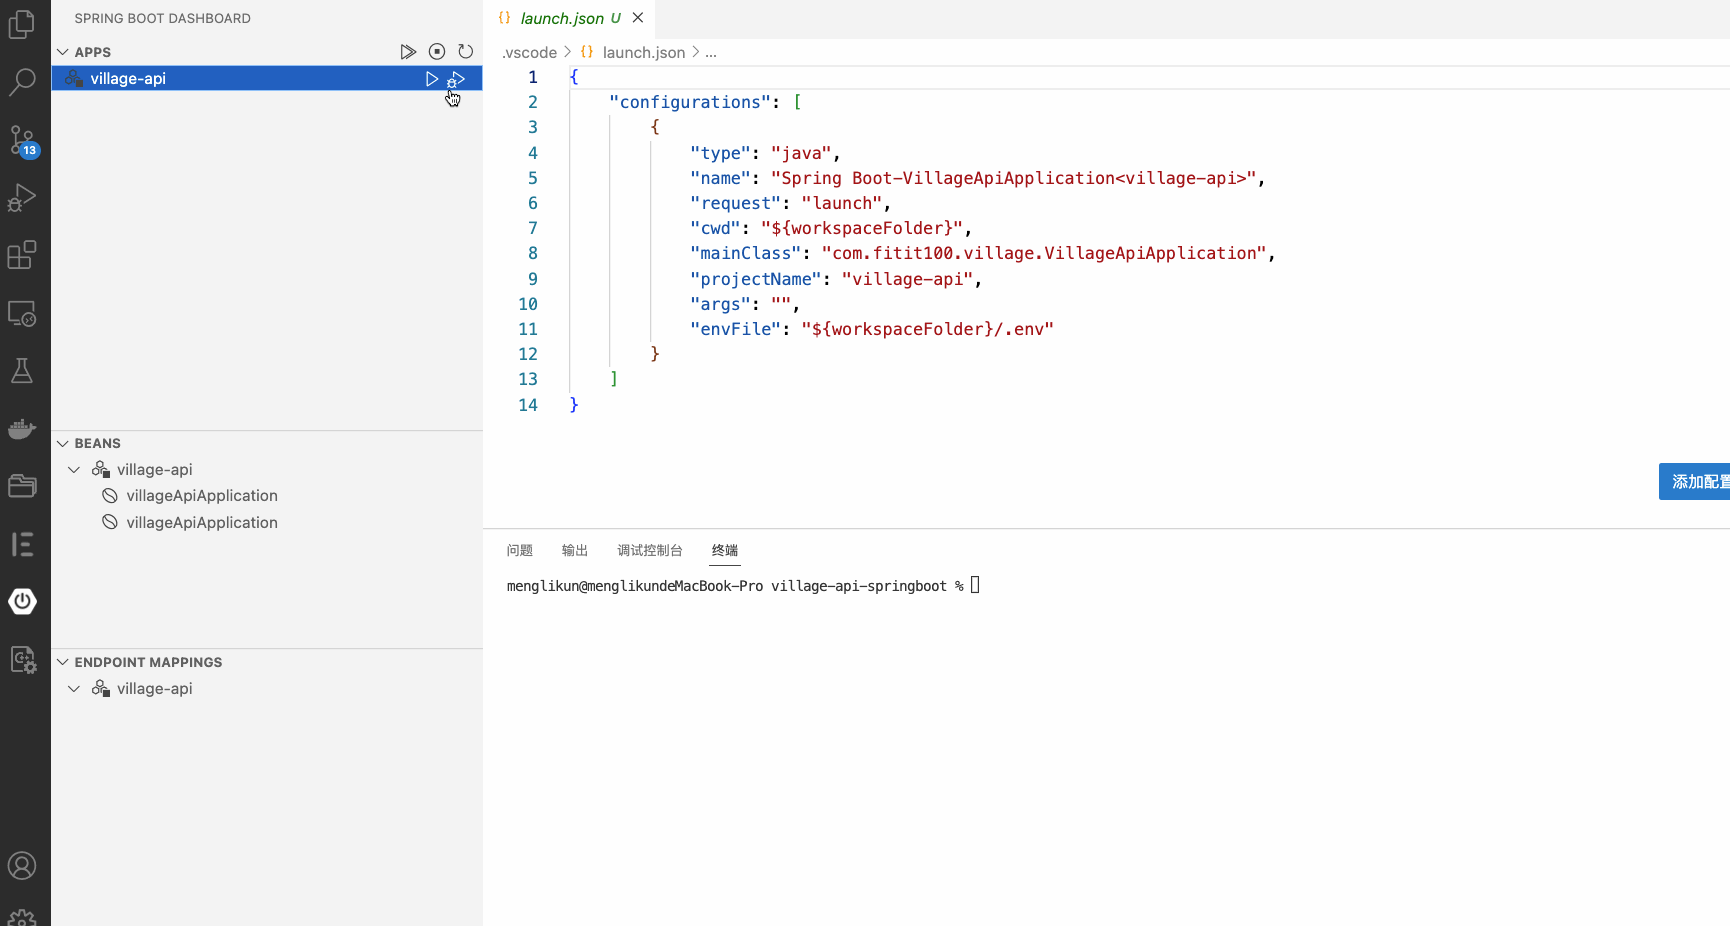
Task: Click launch.json in the breadcrumb
Action: pyautogui.click(x=643, y=52)
